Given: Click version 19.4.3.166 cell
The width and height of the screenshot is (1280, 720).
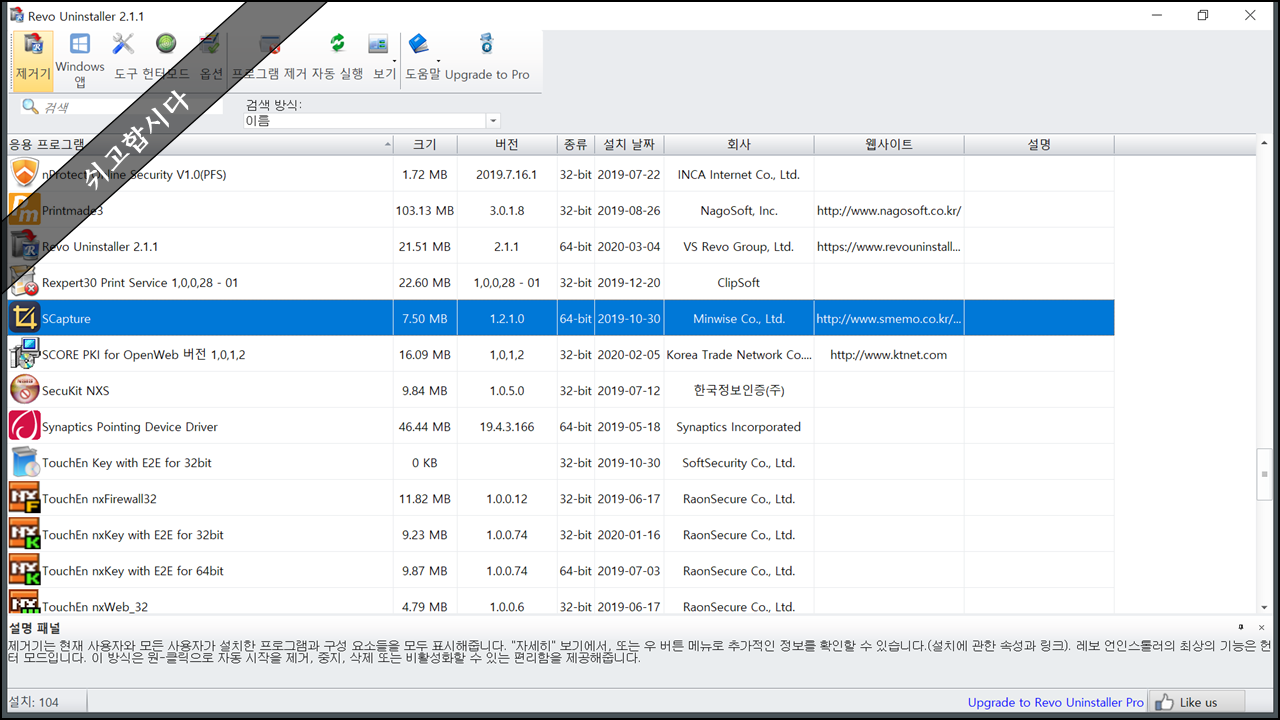Looking at the screenshot, I should (507, 427).
